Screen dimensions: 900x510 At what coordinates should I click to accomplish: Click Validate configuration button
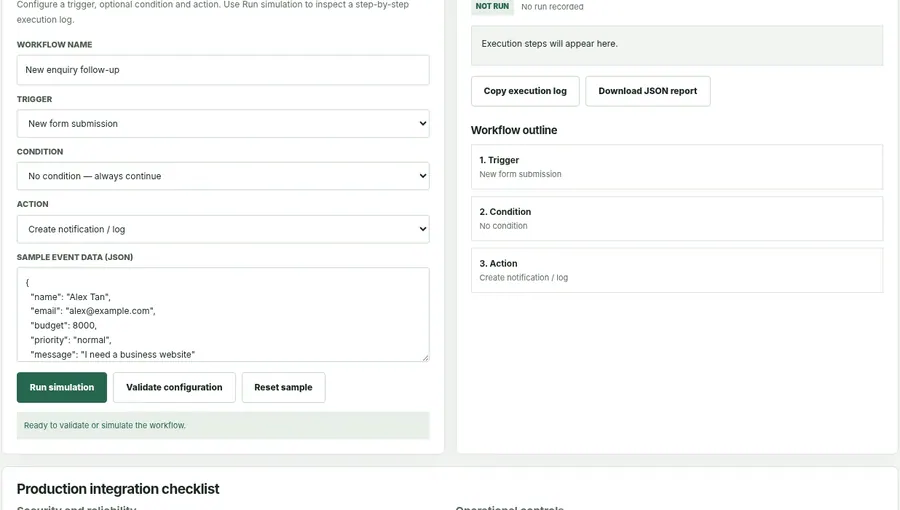[174, 387]
